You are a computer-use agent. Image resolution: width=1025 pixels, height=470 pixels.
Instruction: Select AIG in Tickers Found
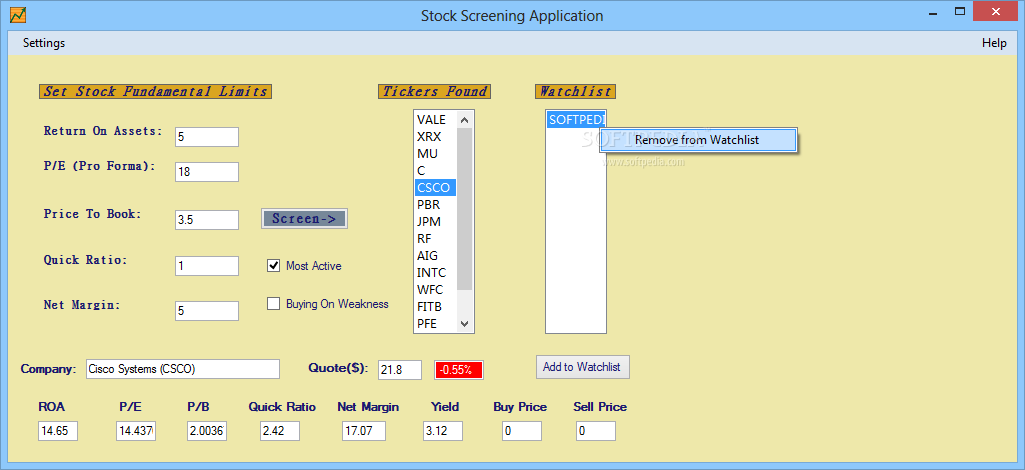435,256
